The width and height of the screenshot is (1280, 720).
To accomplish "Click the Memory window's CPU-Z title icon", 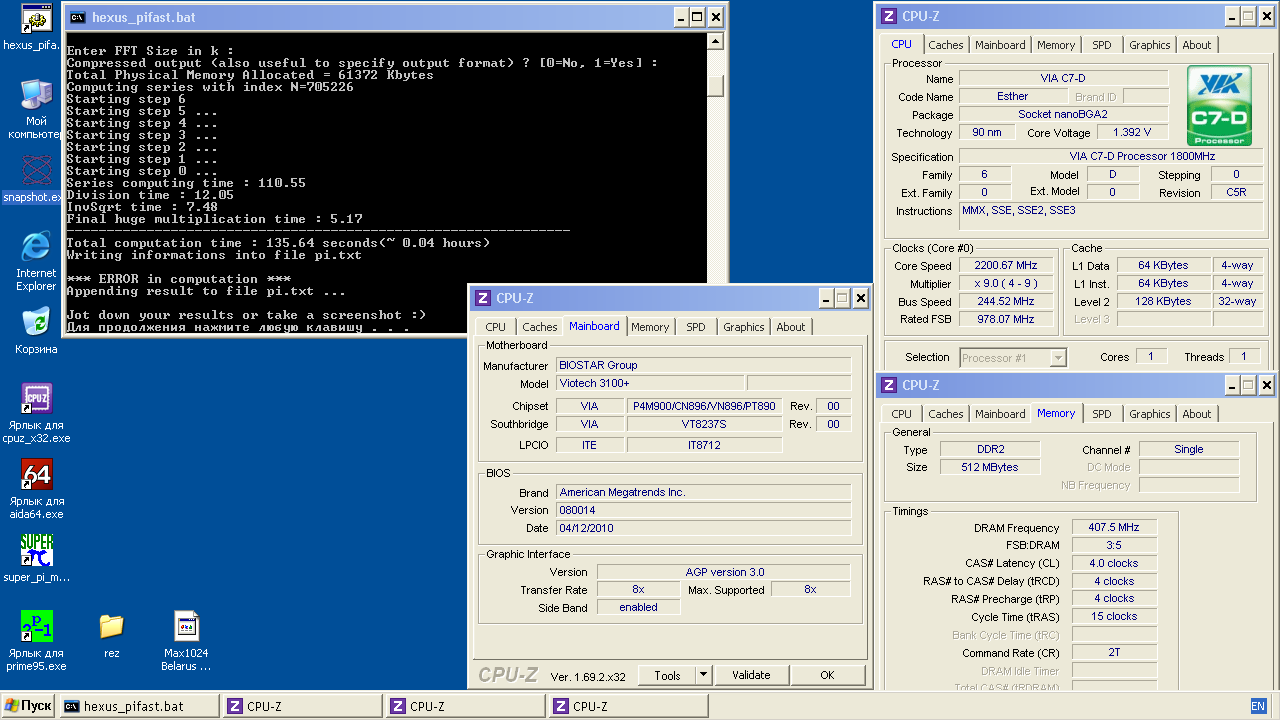I will tap(888, 385).
